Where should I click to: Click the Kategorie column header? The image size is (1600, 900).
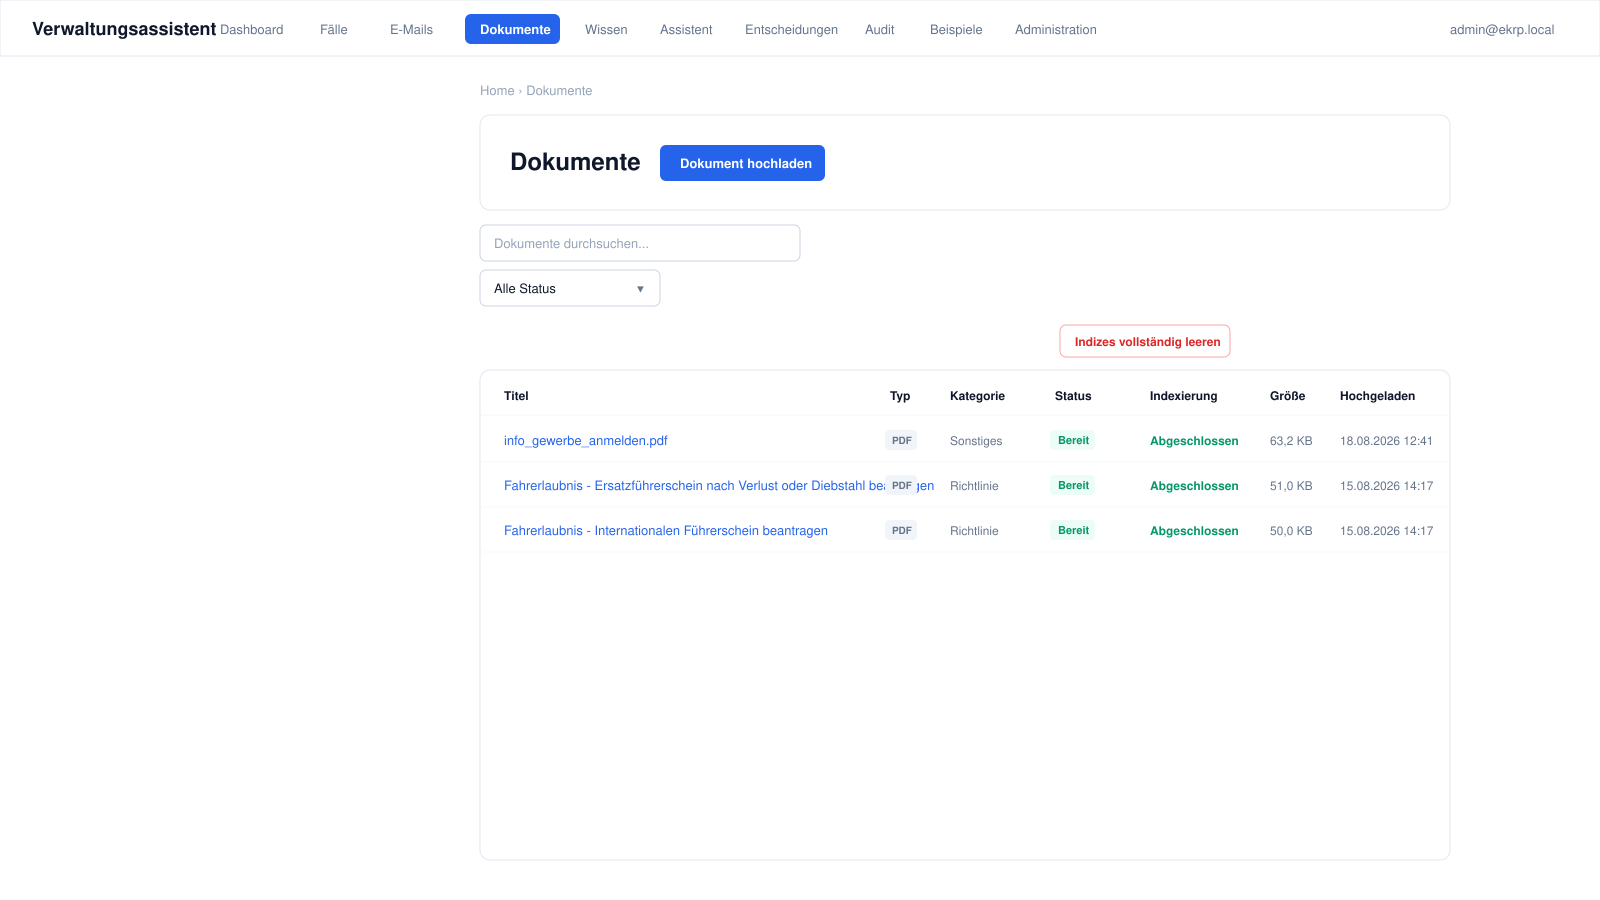[977, 396]
